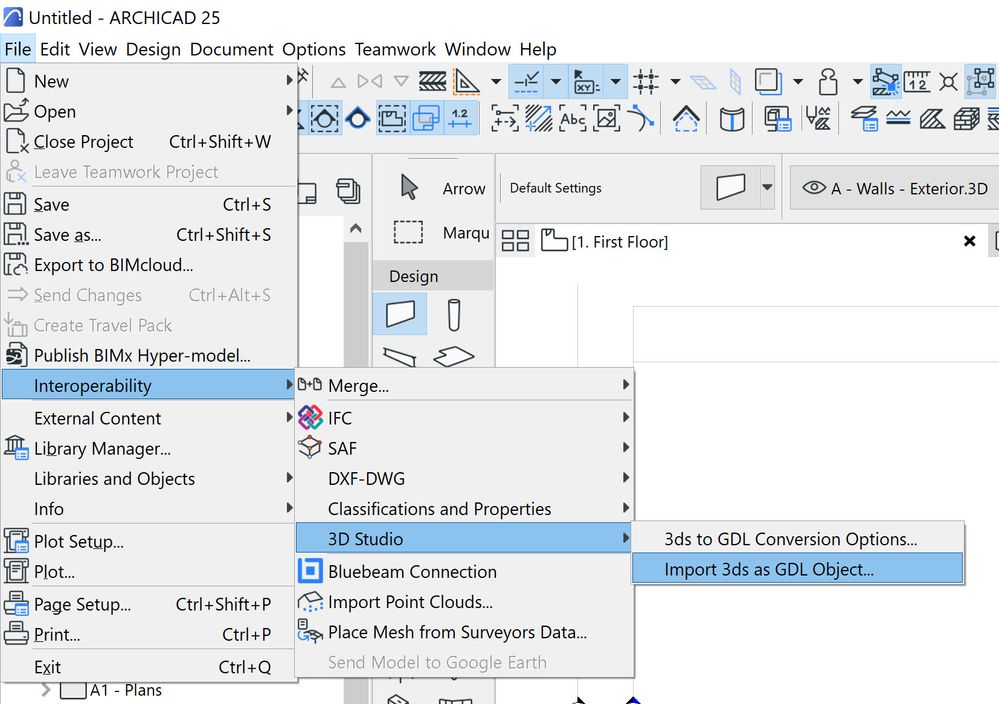Click the Design toolbox group header
The height and width of the screenshot is (704, 999).
(433, 276)
